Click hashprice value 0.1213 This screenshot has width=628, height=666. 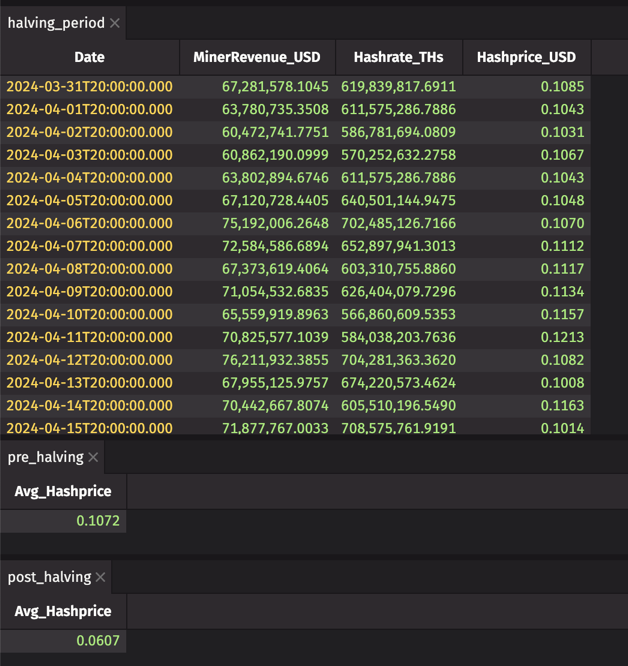click(x=563, y=337)
